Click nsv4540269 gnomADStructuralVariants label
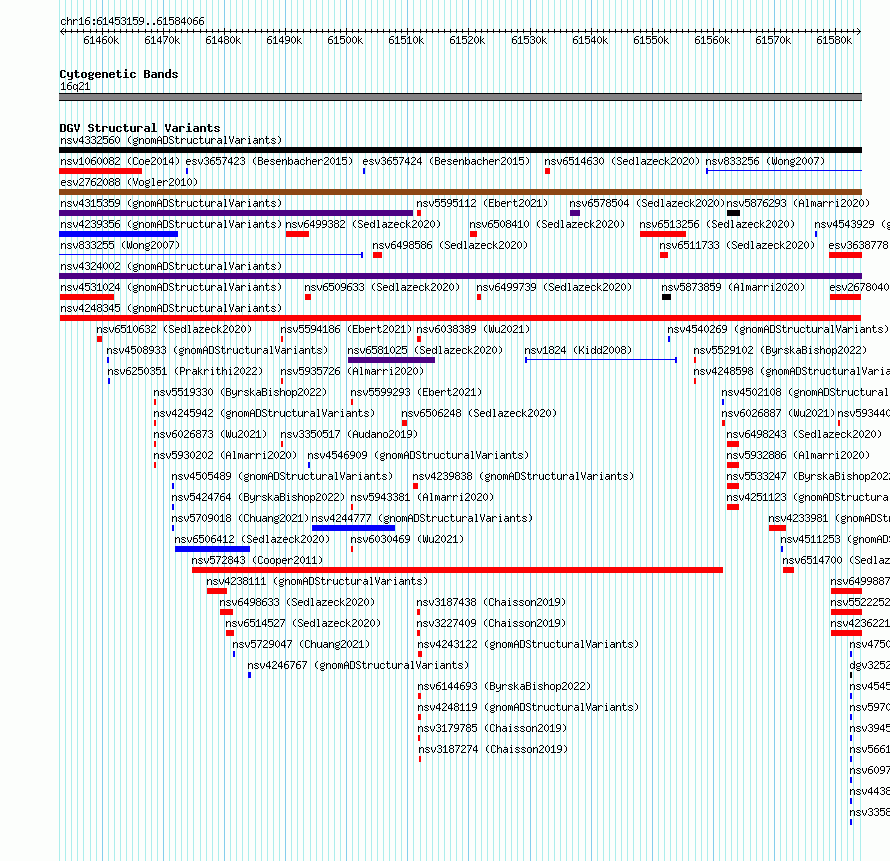890x861 pixels. click(x=778, y=329)
